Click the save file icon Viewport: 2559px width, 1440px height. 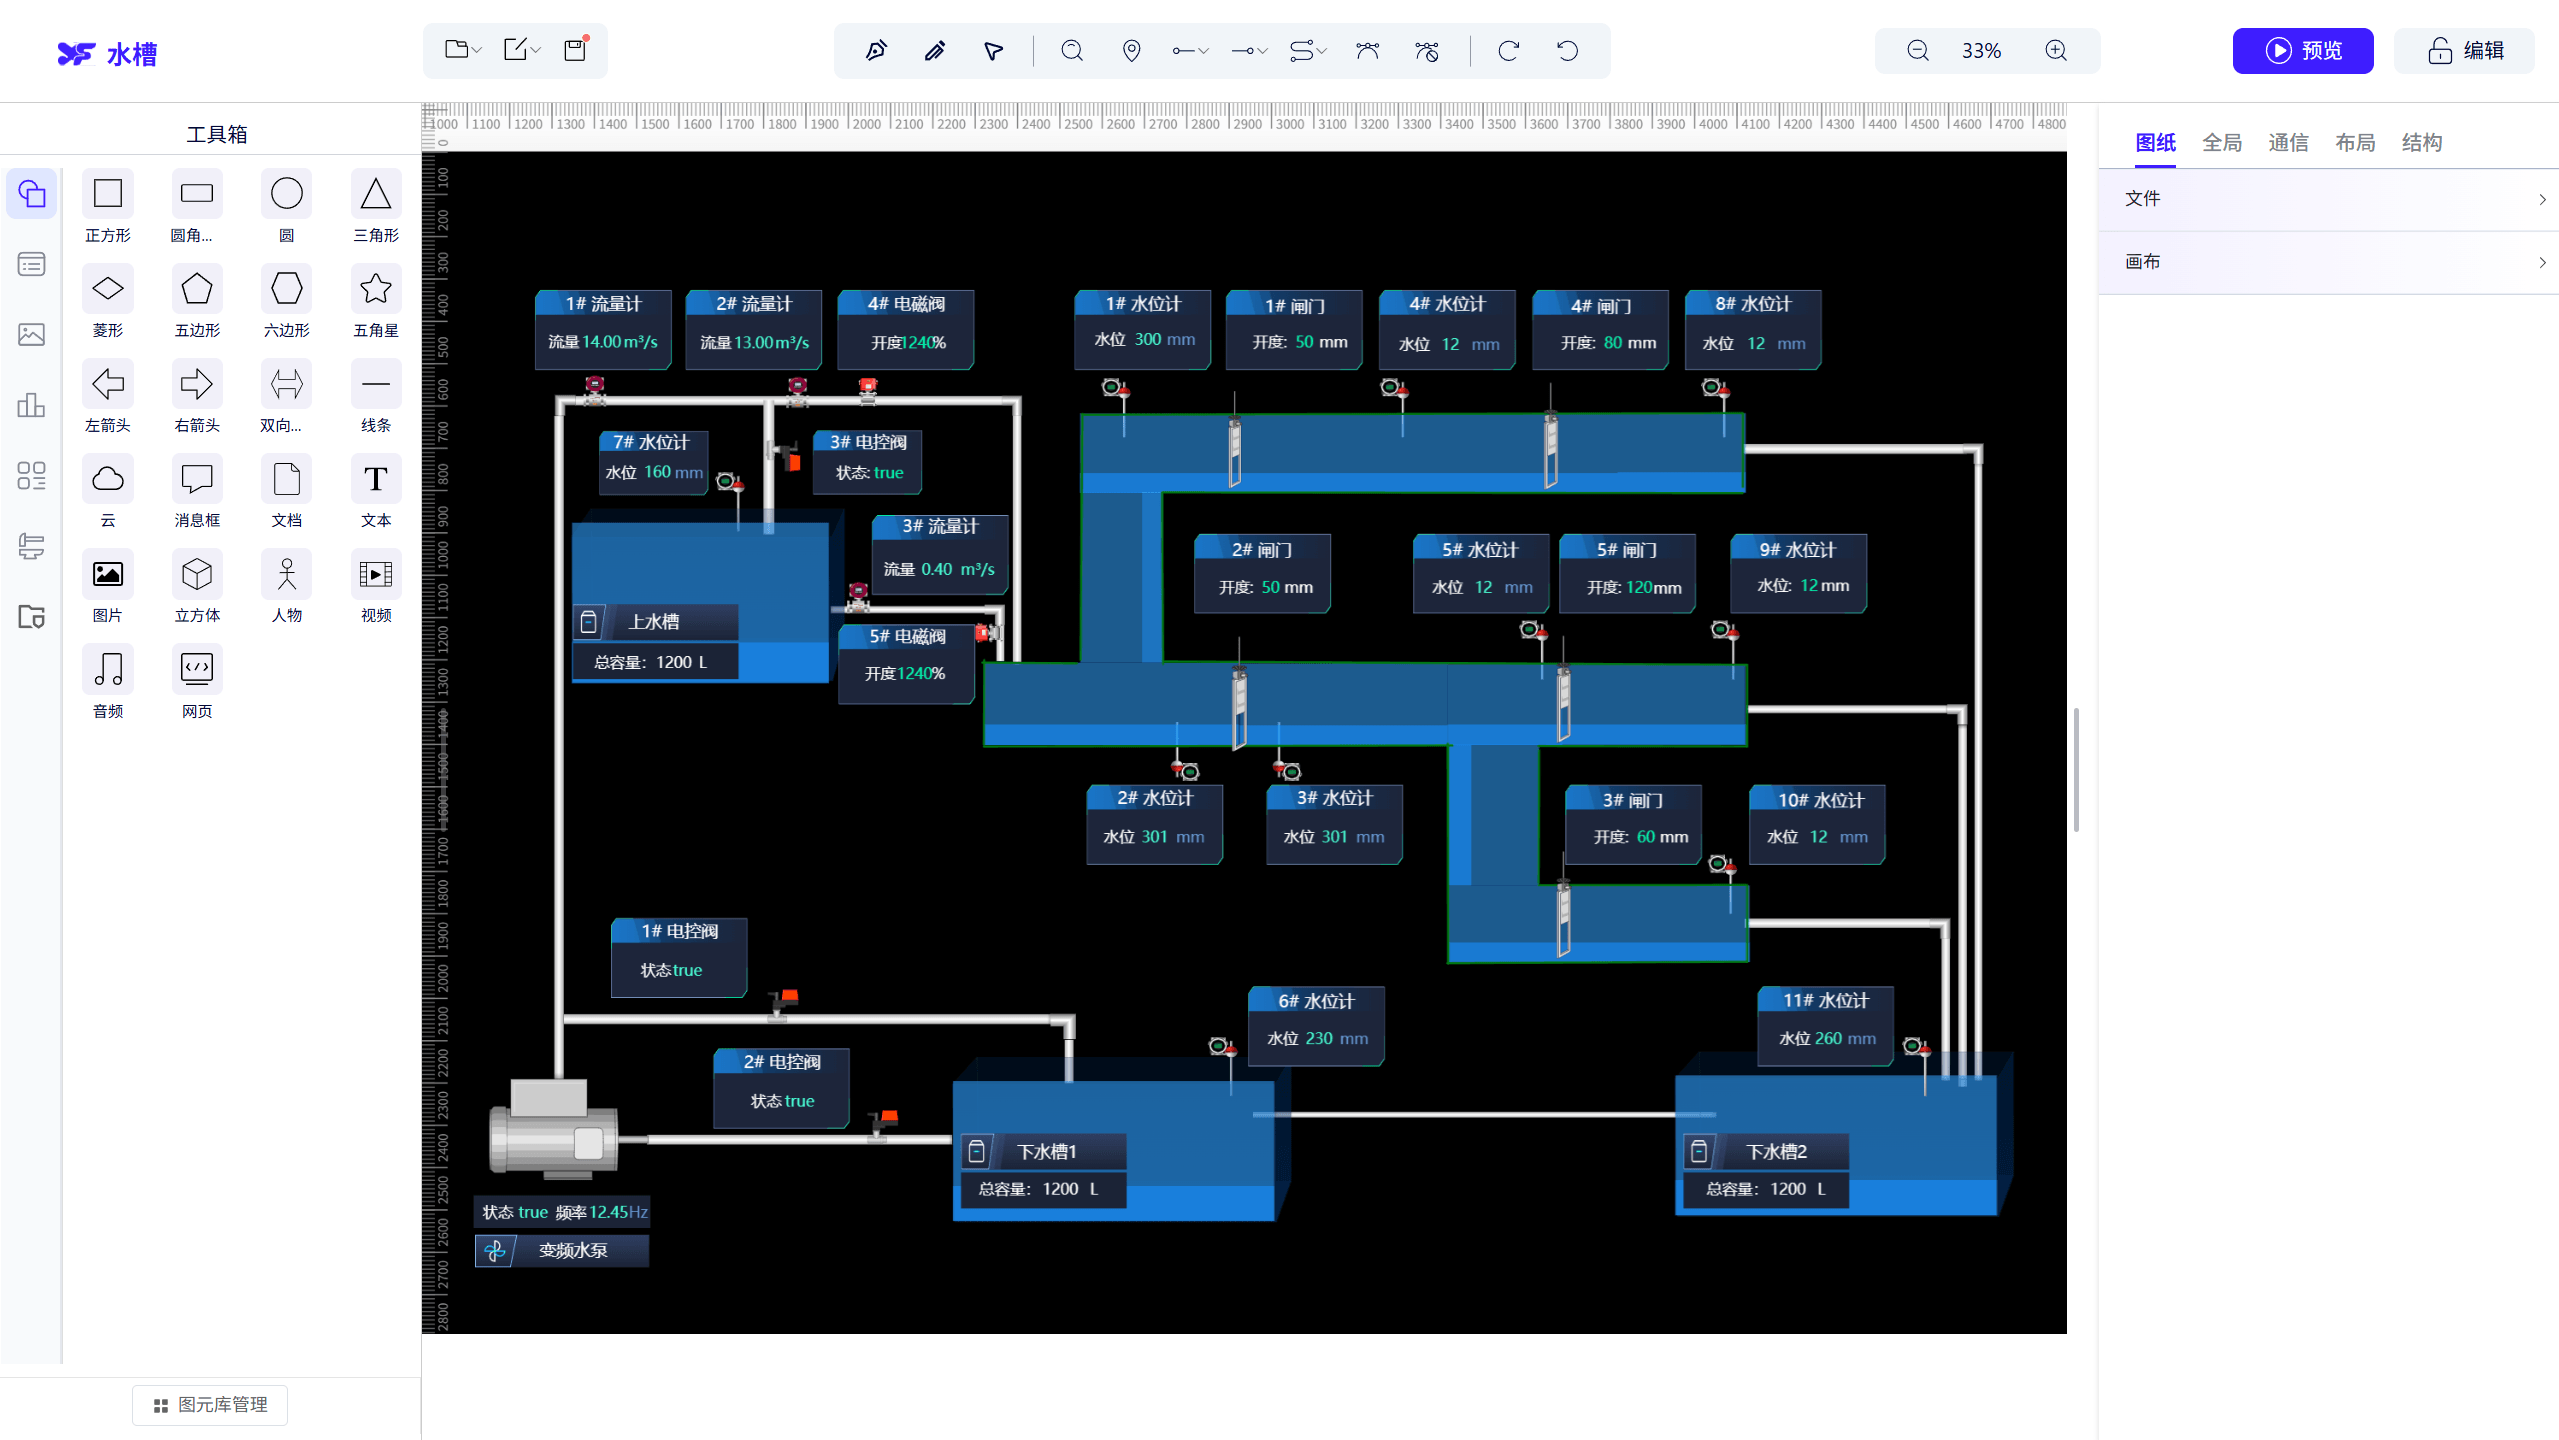click(576, 50)
